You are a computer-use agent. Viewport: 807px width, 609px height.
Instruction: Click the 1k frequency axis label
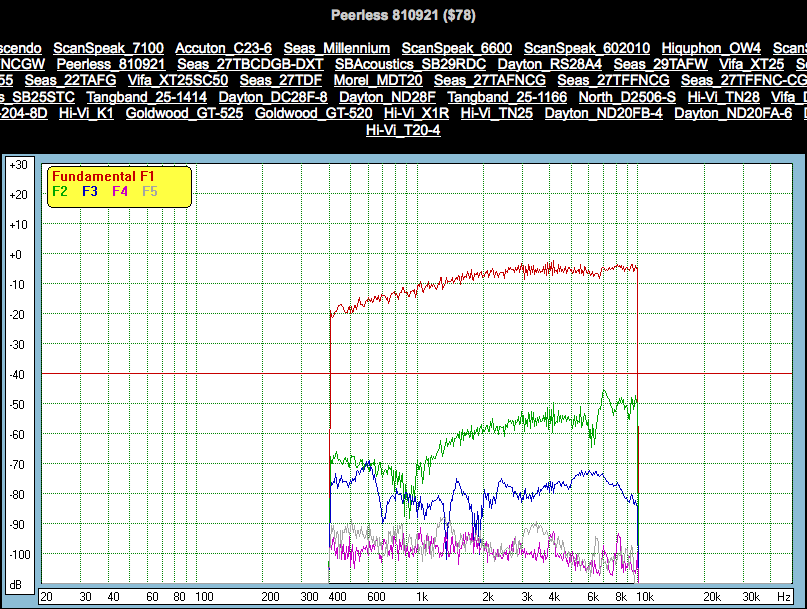tap(422, 597)
